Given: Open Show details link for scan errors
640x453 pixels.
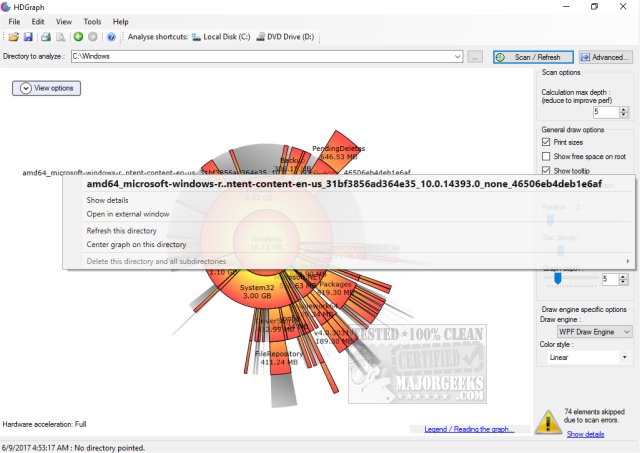Looking at the screenshot, I should point(585,434).
